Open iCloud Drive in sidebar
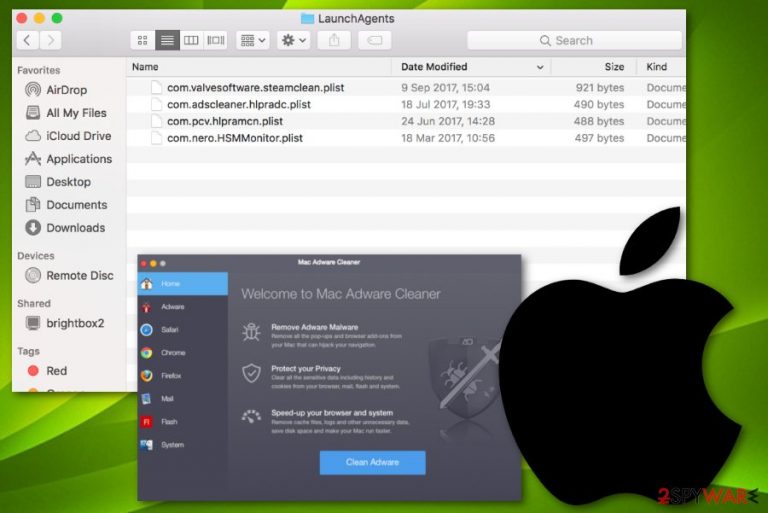768x513 pixels. click(x=68, y=136)
